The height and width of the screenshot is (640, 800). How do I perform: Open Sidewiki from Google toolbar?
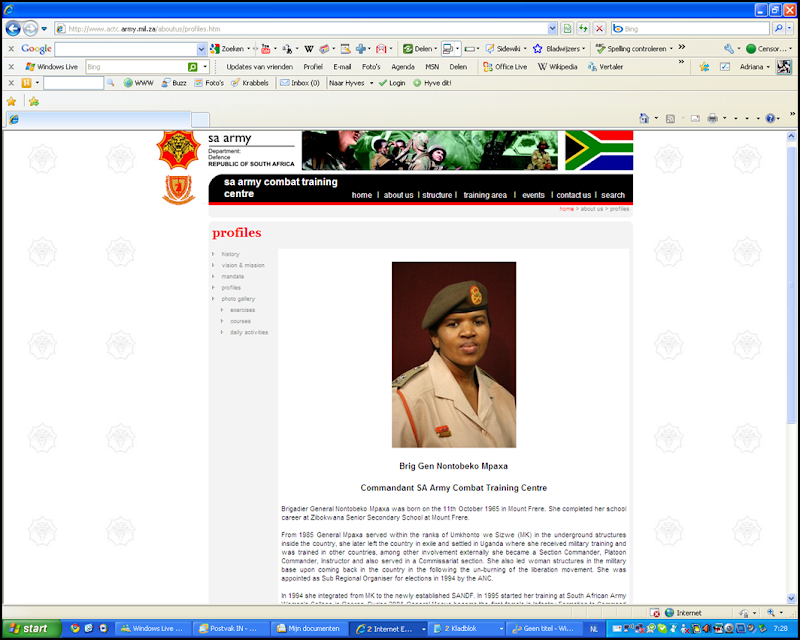point(503,49)
